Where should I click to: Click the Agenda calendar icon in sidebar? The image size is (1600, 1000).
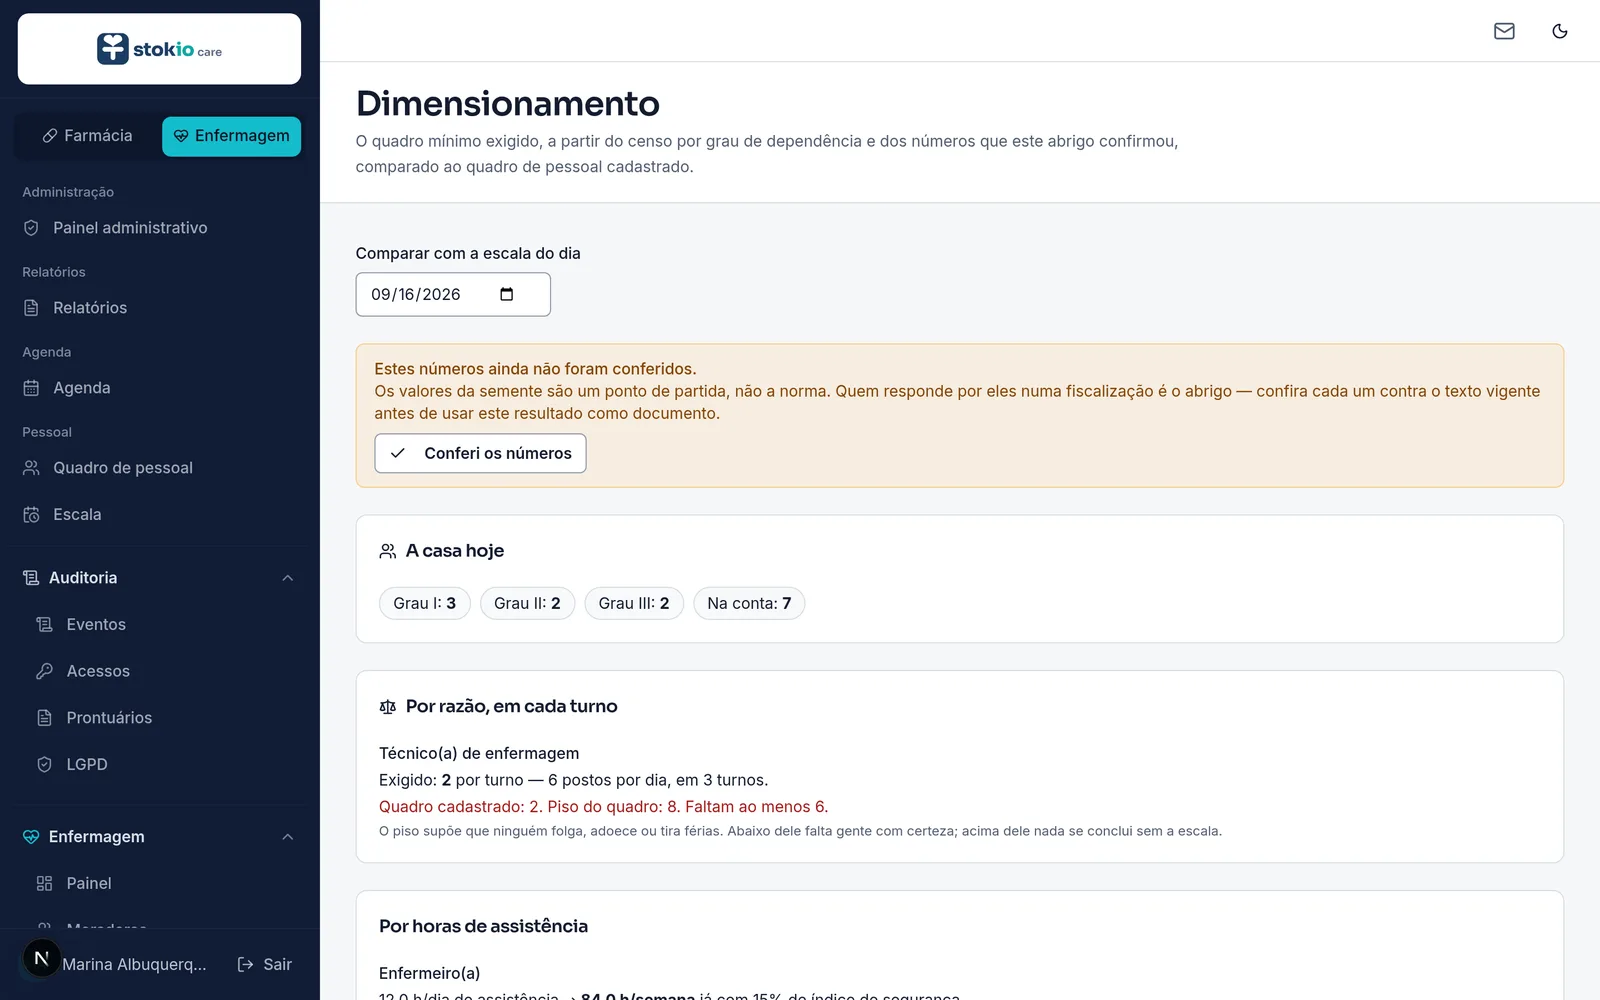[x=31, y=388]
